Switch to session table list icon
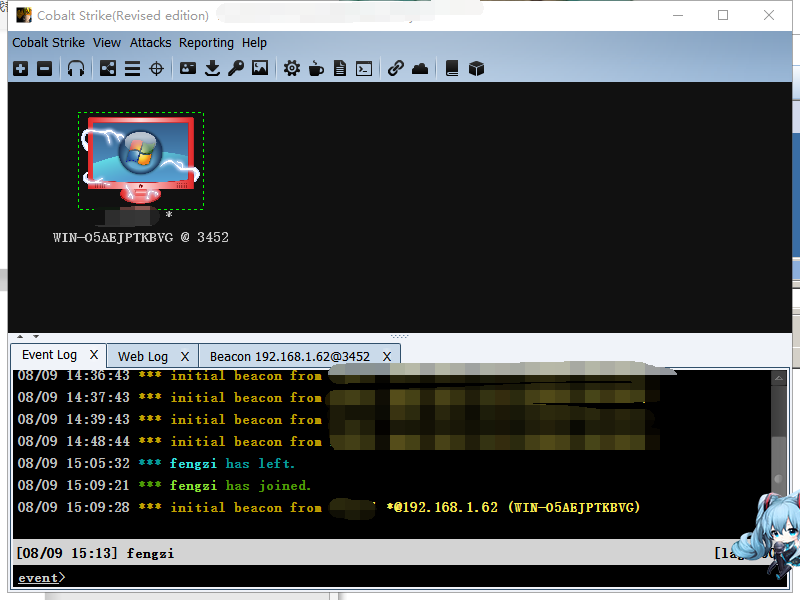 click(x=132, y=68)
